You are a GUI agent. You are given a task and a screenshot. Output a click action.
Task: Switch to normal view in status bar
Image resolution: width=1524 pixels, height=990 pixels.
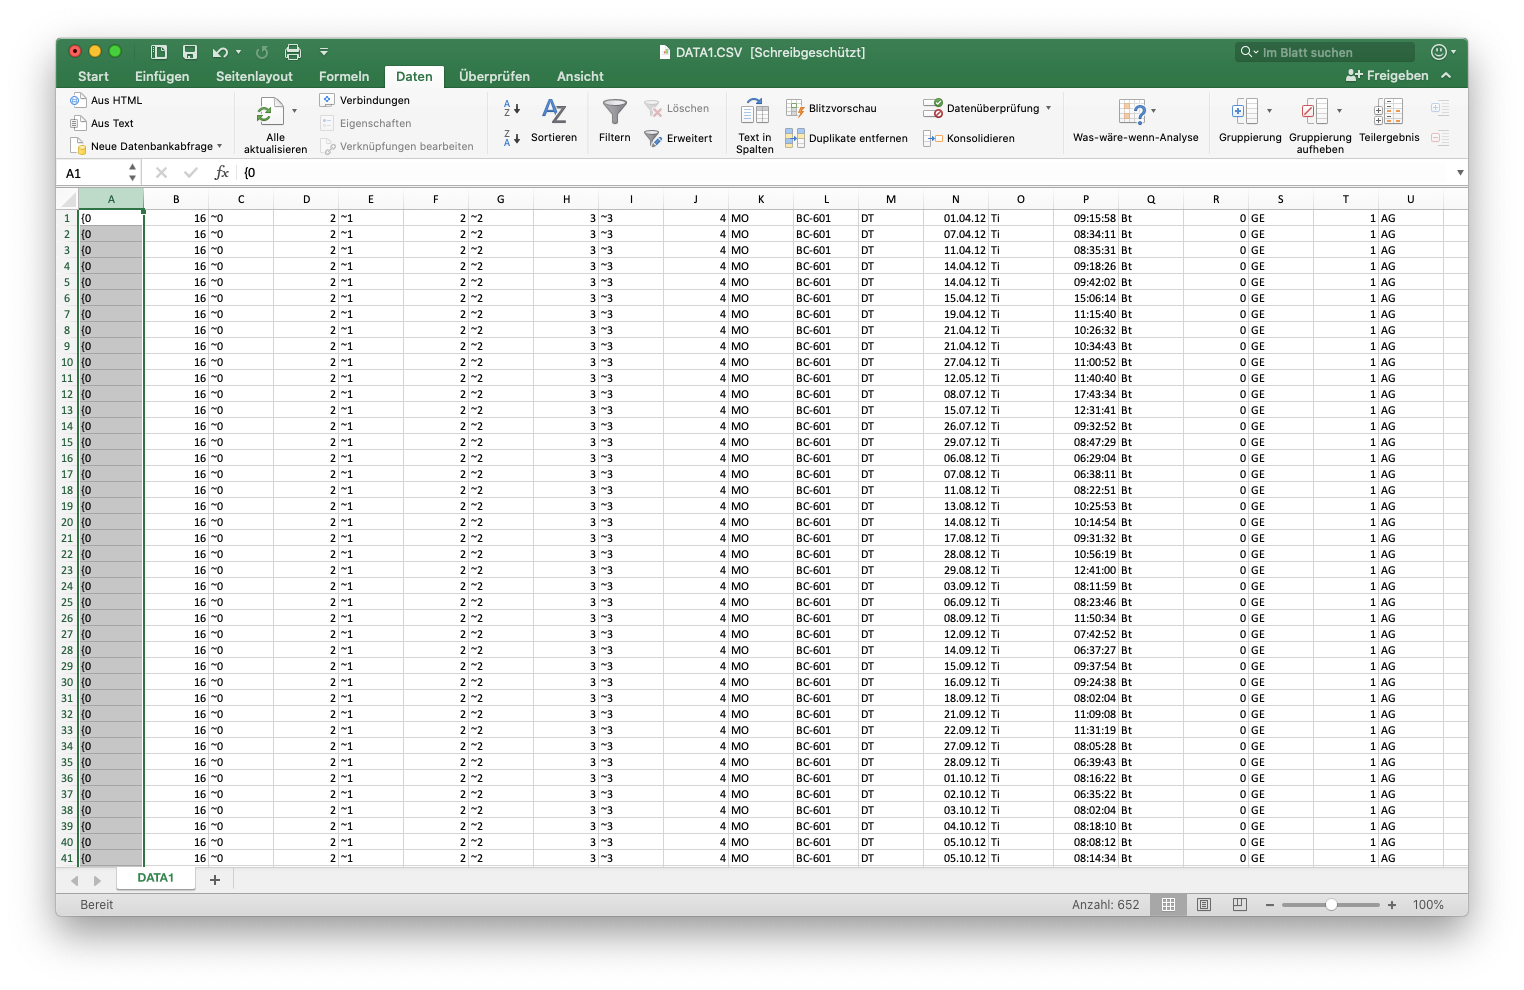pos(1168,905)
